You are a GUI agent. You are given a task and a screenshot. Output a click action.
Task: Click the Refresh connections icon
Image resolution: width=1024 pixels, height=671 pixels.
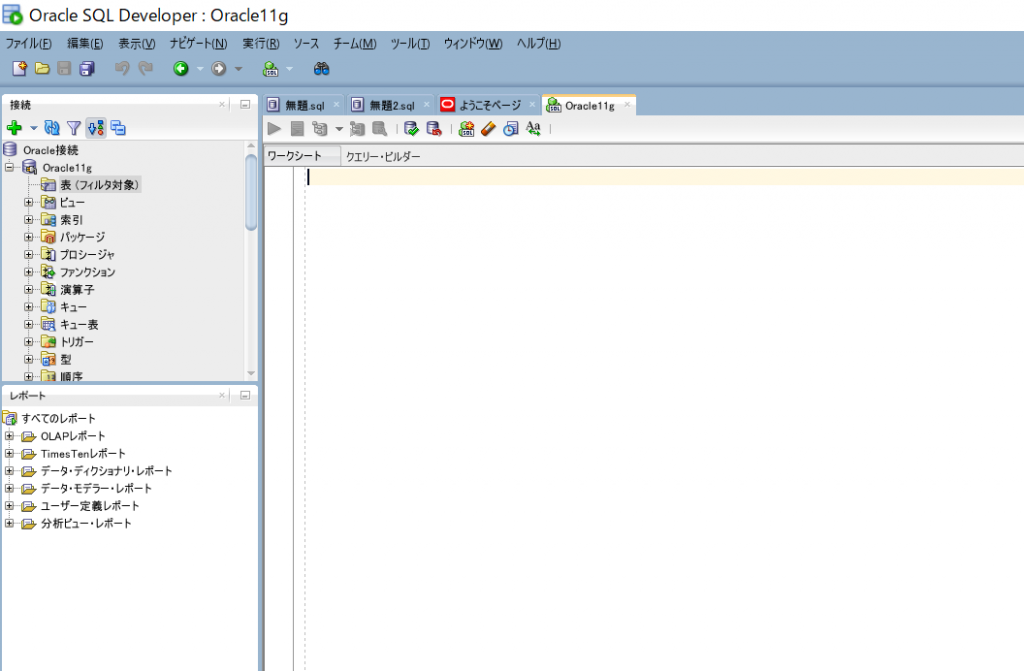[52, 128]
